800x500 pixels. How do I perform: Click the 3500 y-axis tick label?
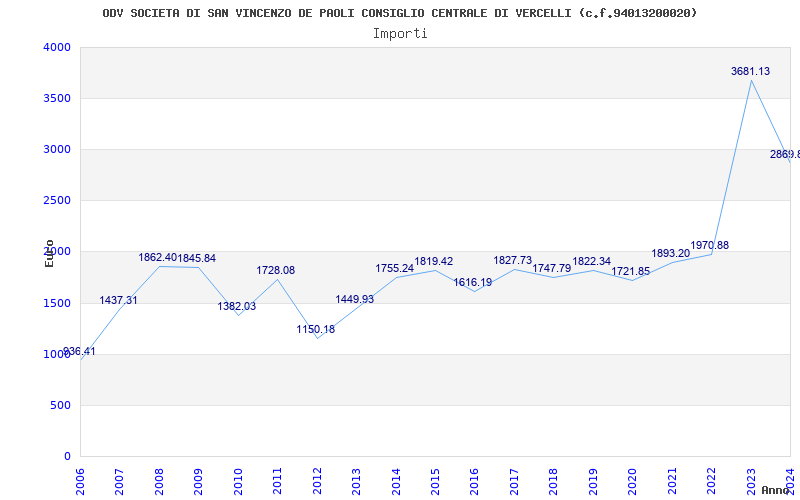pyautogui.click(x=57, y=98)
